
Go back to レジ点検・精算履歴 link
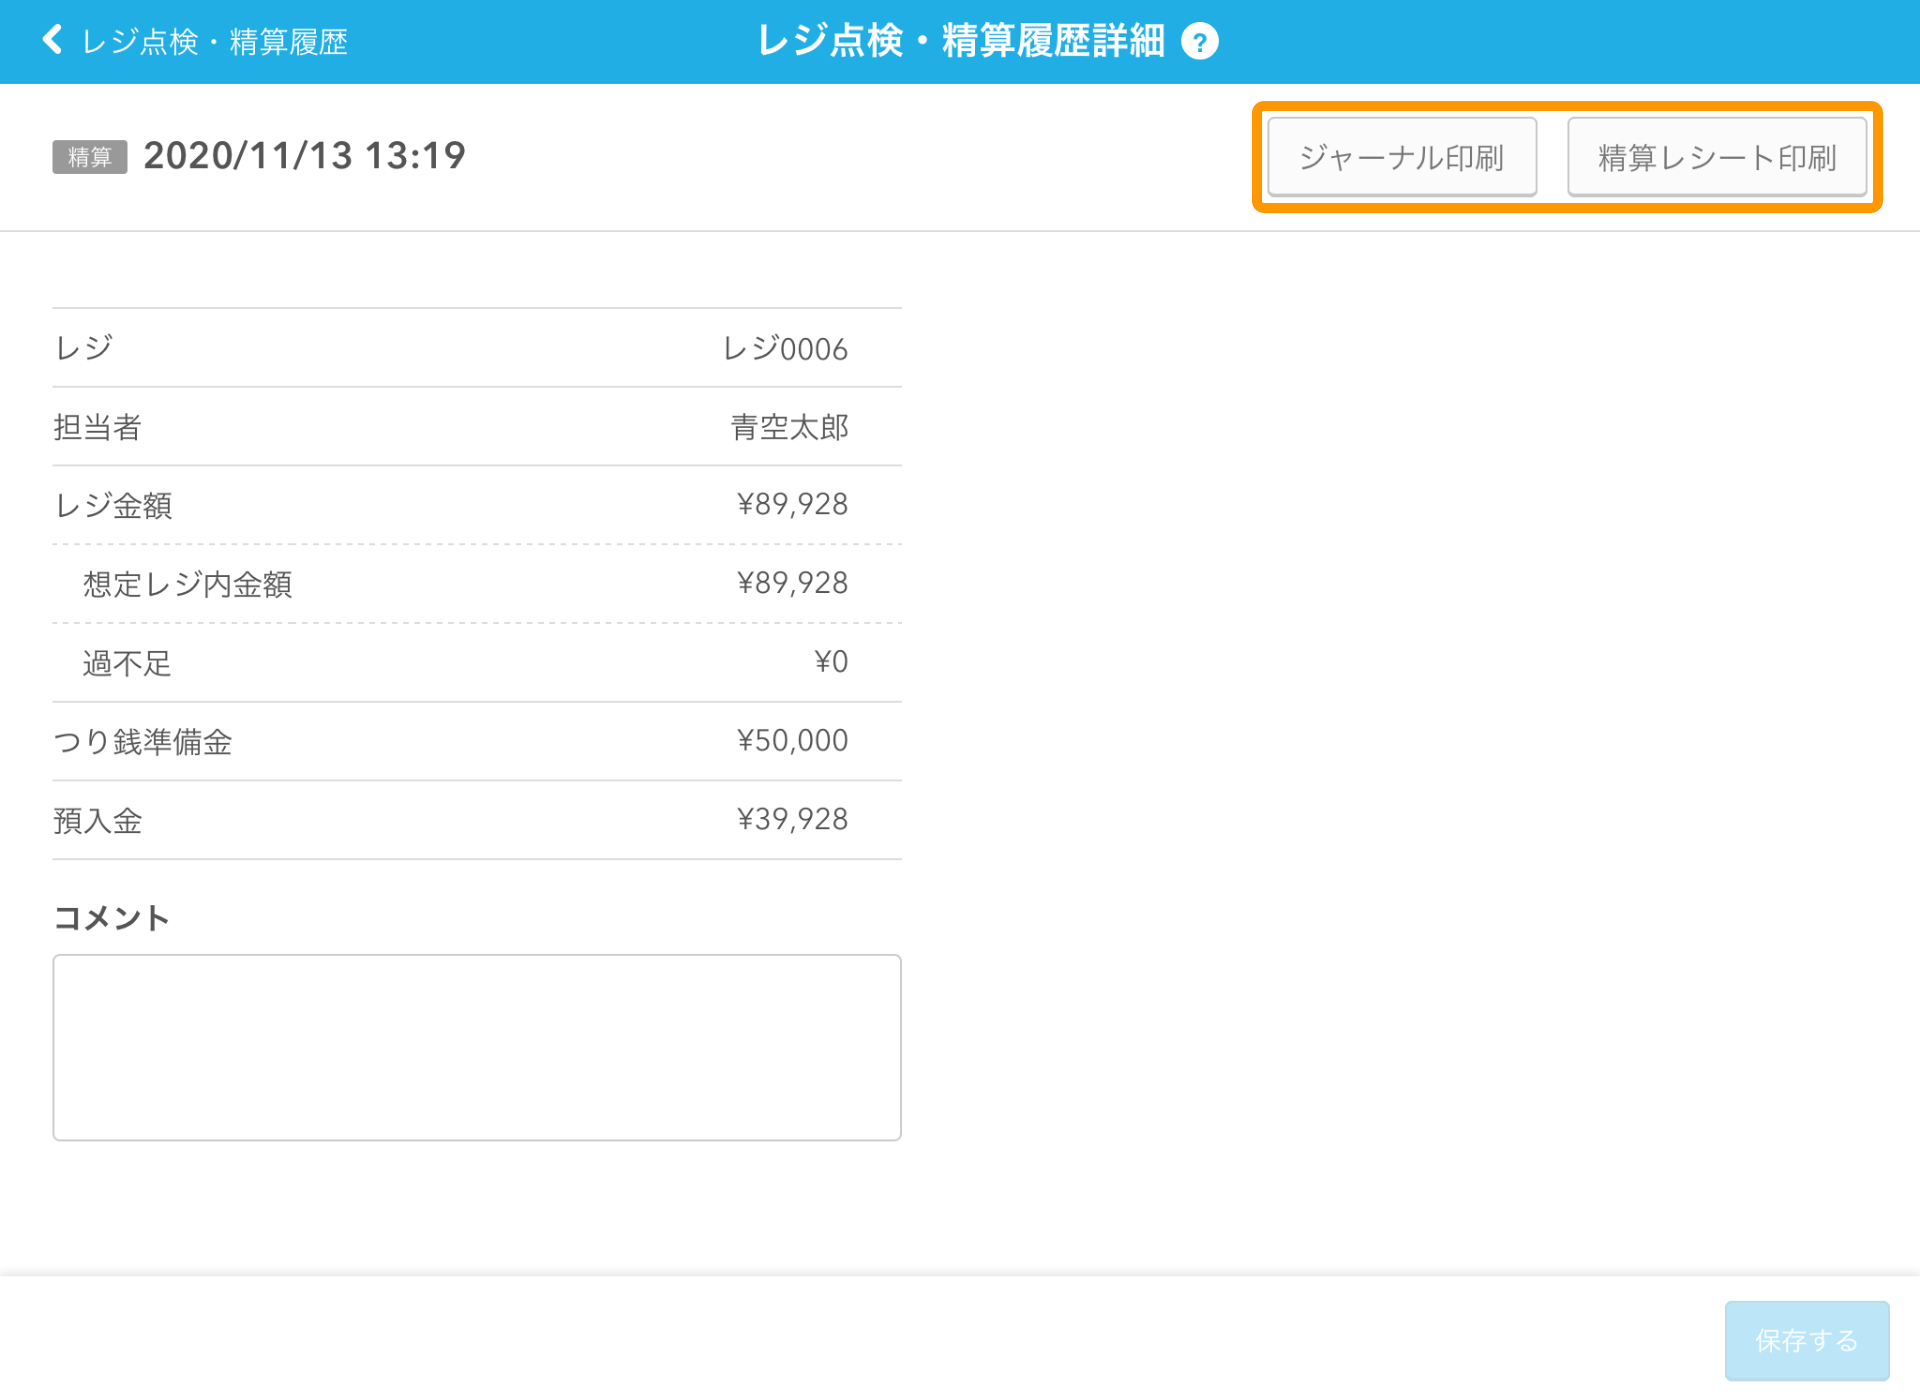[214, 41]
